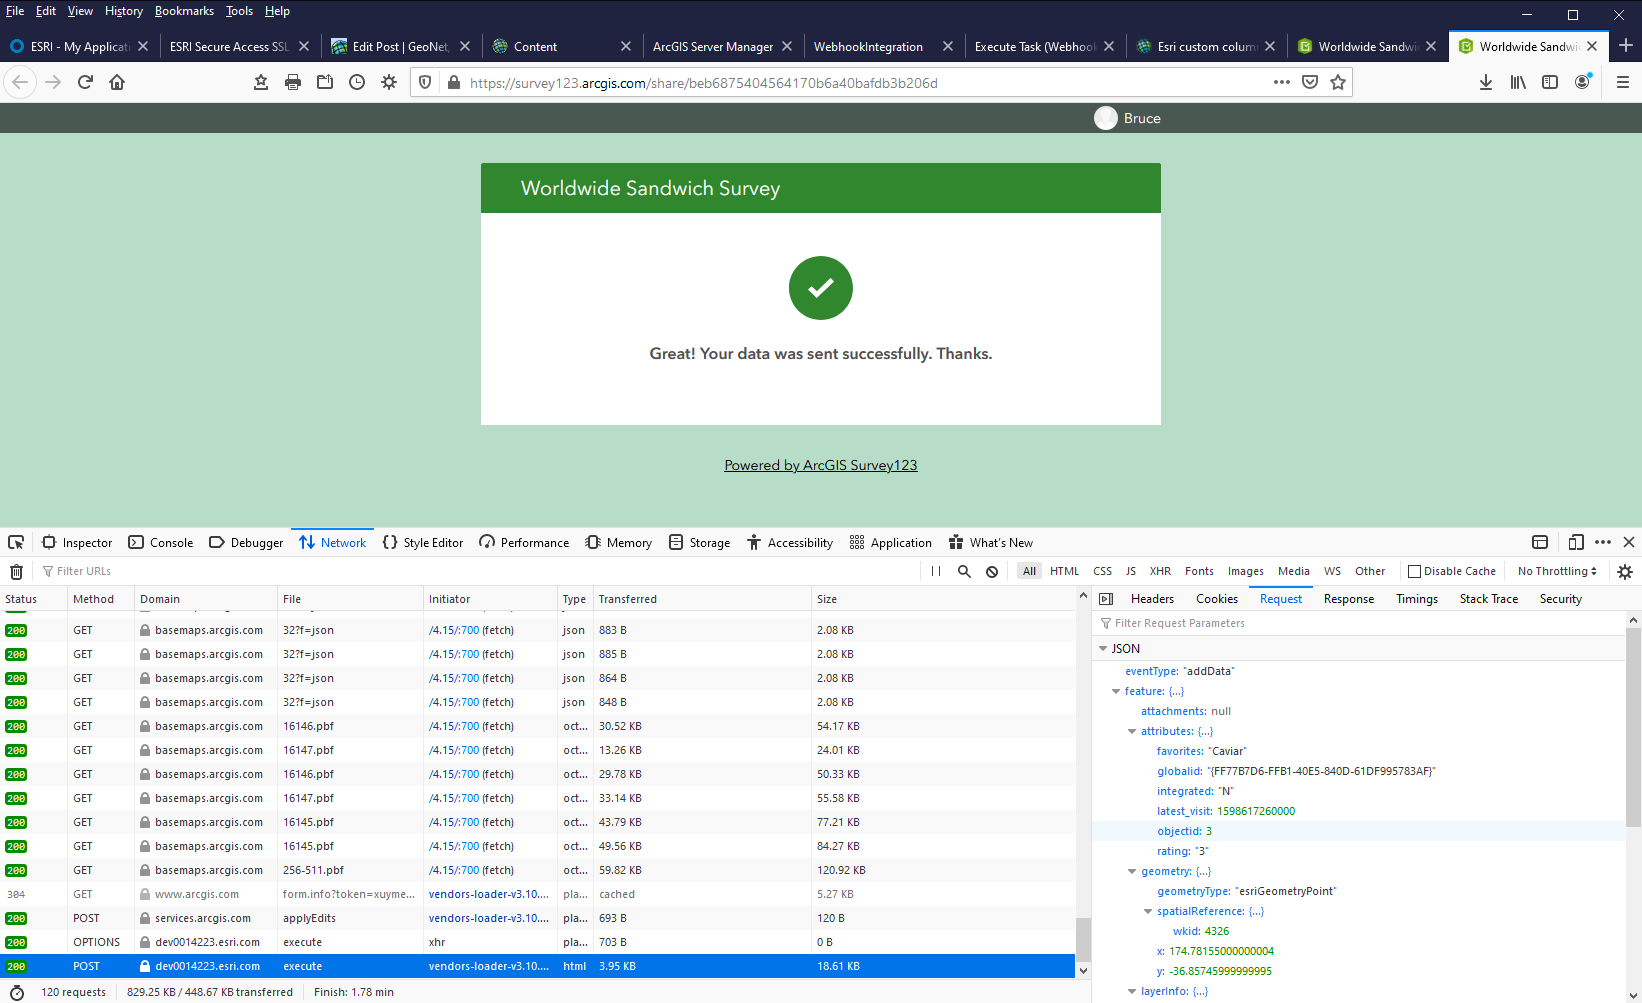1642x1003 pixels.
Task: Show the sidebar from the toolbar
Action: 1550,82
